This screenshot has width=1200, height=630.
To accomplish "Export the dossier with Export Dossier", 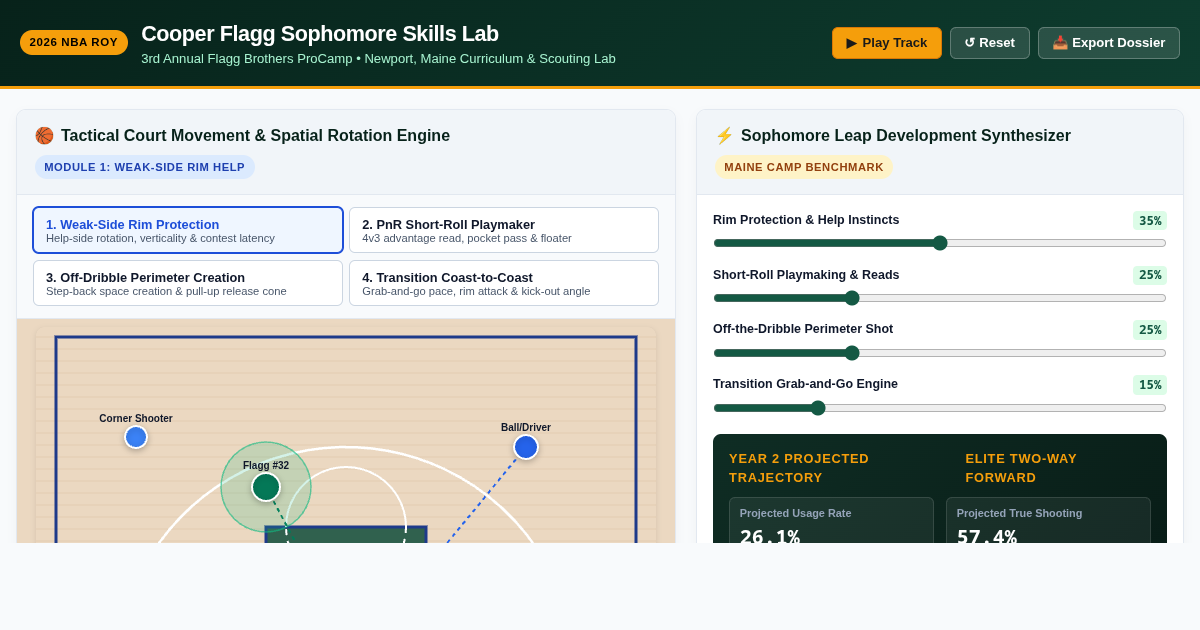I will (1108, 43).
